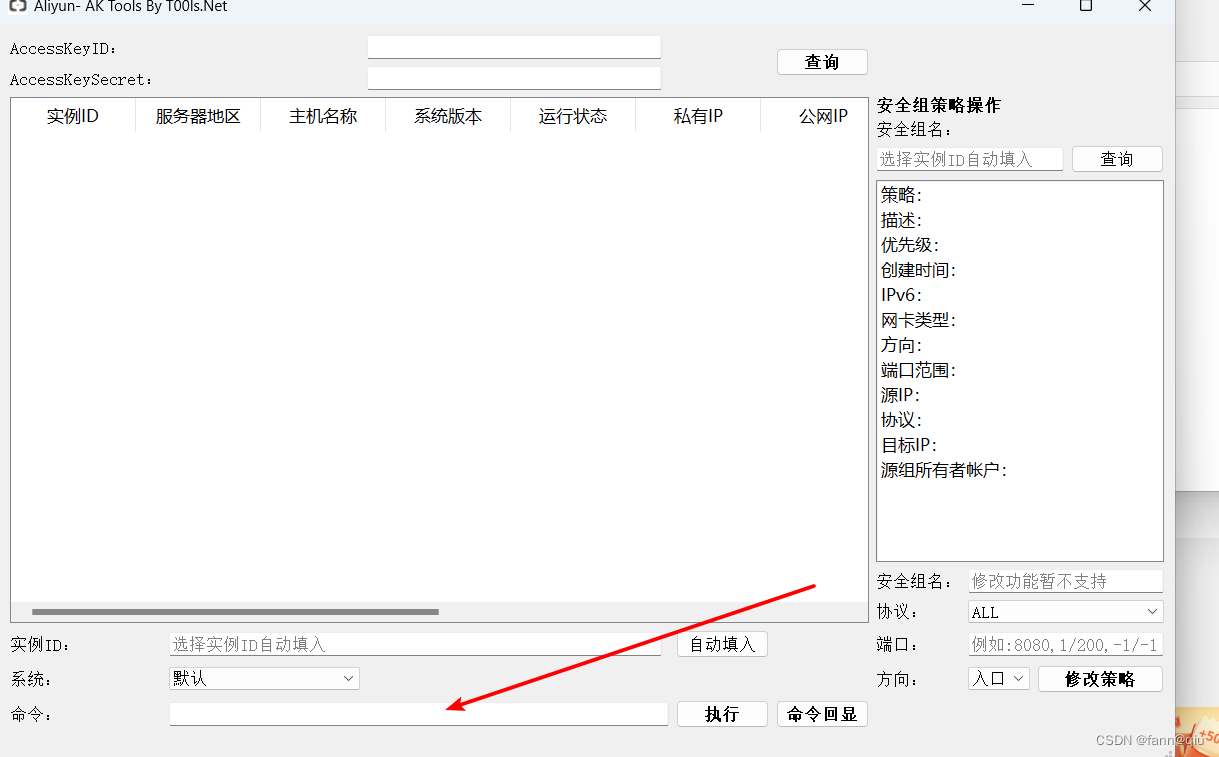Select the 实例ID column header
The width and height of the screenshot is (1219, 757).
(72, 115)
